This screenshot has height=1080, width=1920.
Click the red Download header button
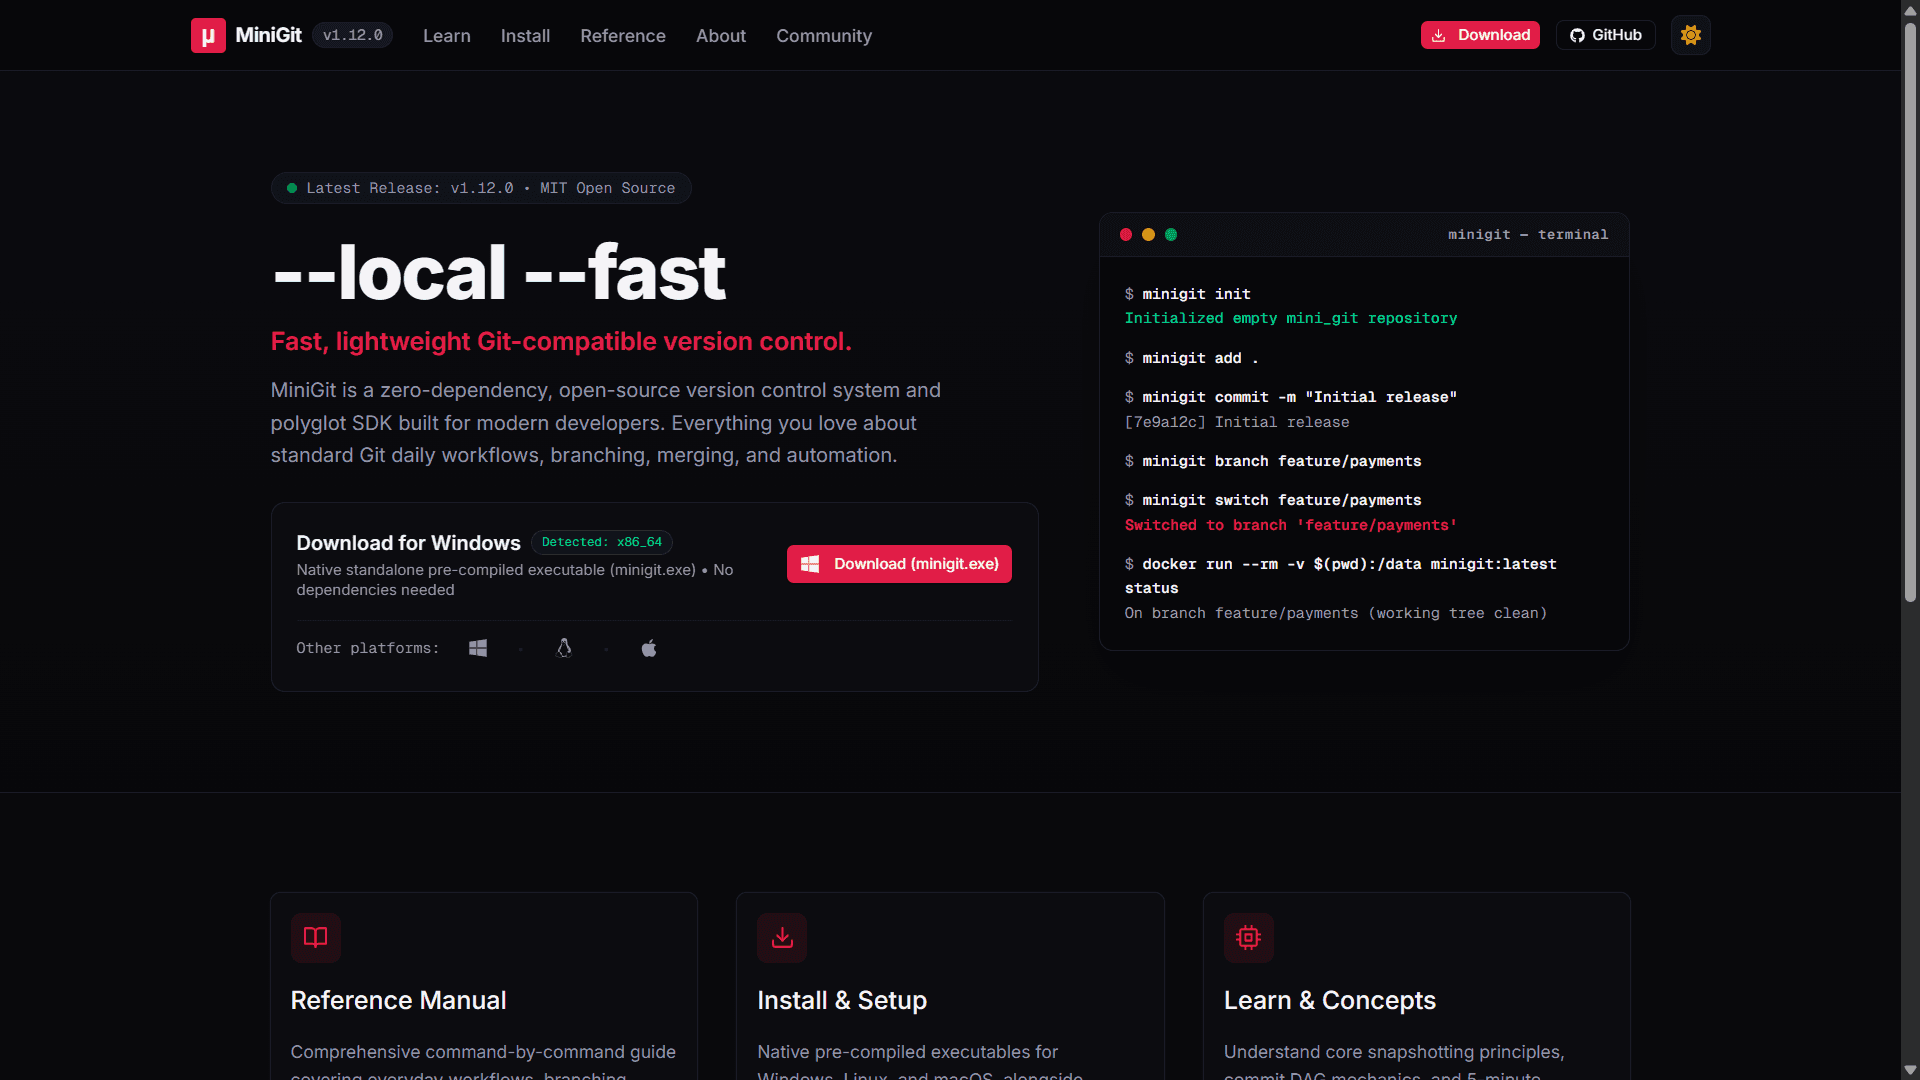(x=1480, y=35)
